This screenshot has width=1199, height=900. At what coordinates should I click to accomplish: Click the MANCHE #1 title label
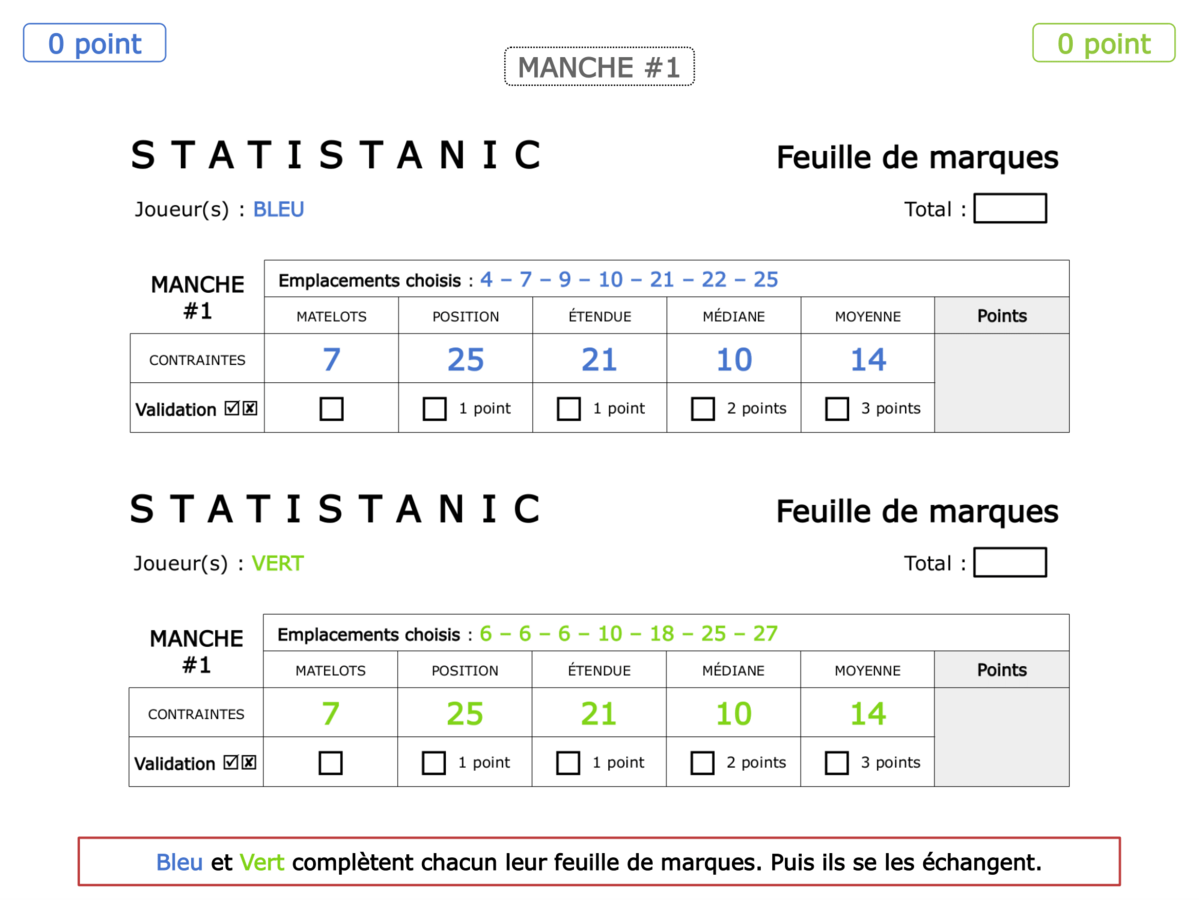pos(599,67)
